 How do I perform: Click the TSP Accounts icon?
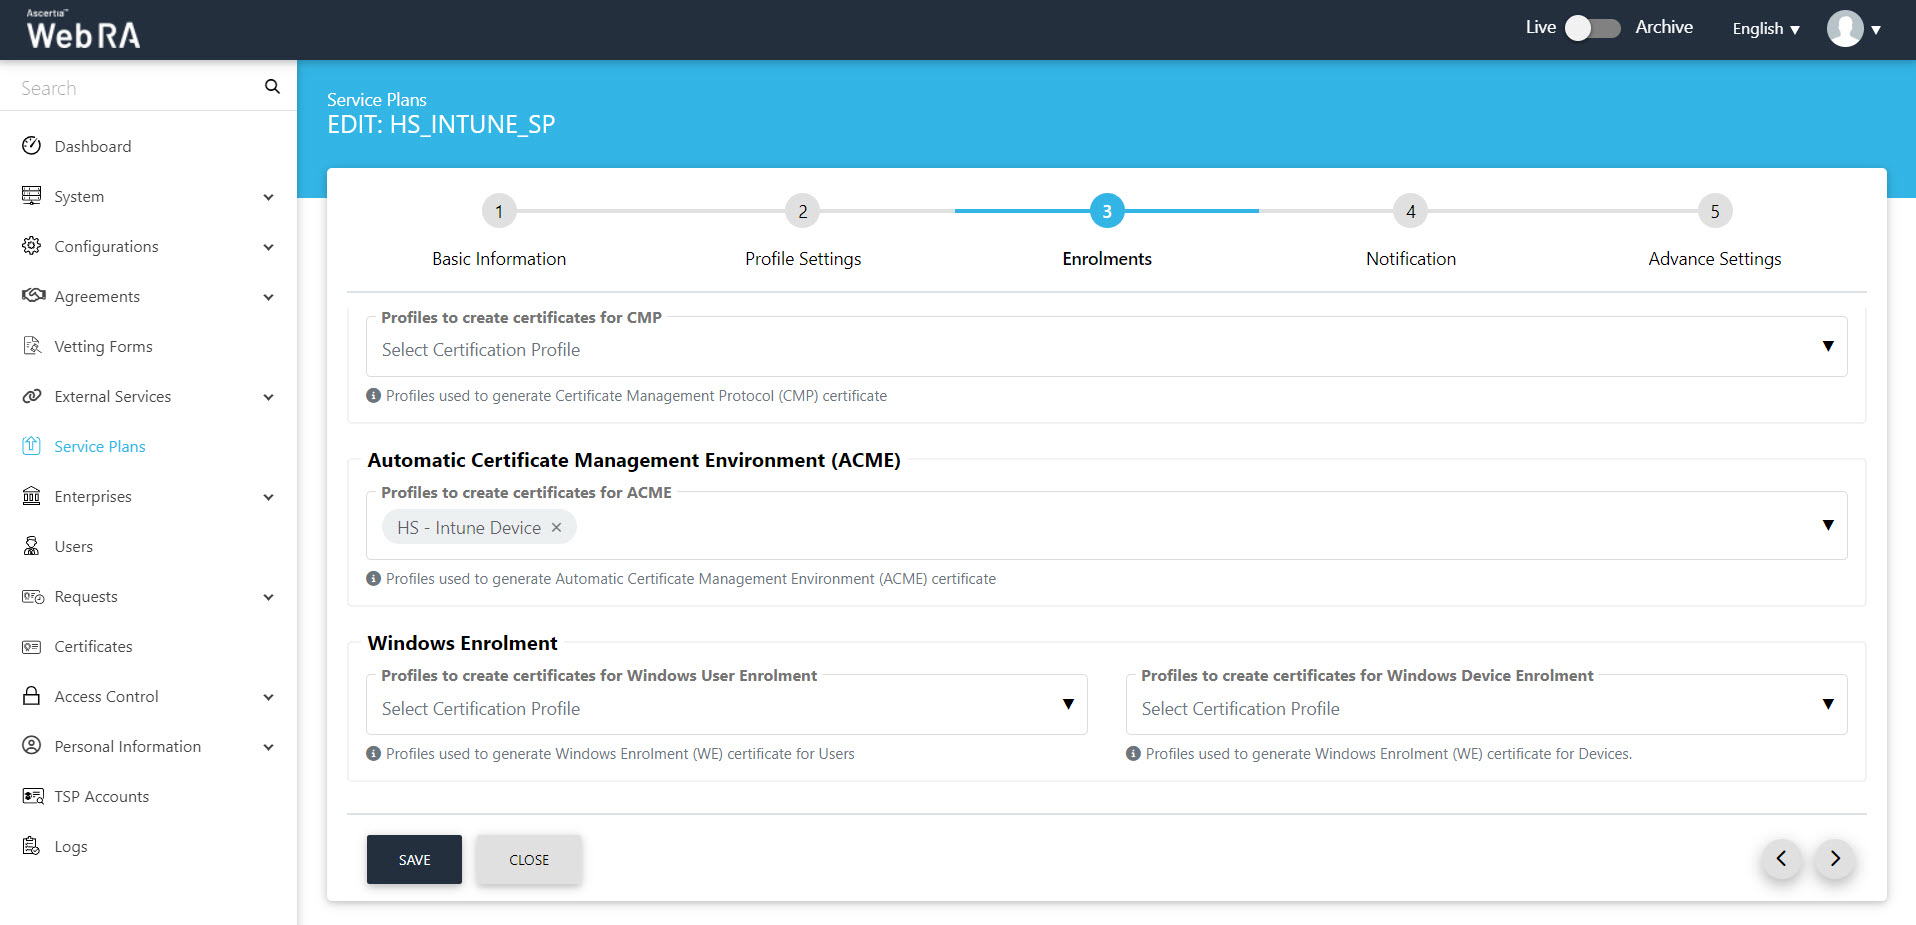(32, 796)
